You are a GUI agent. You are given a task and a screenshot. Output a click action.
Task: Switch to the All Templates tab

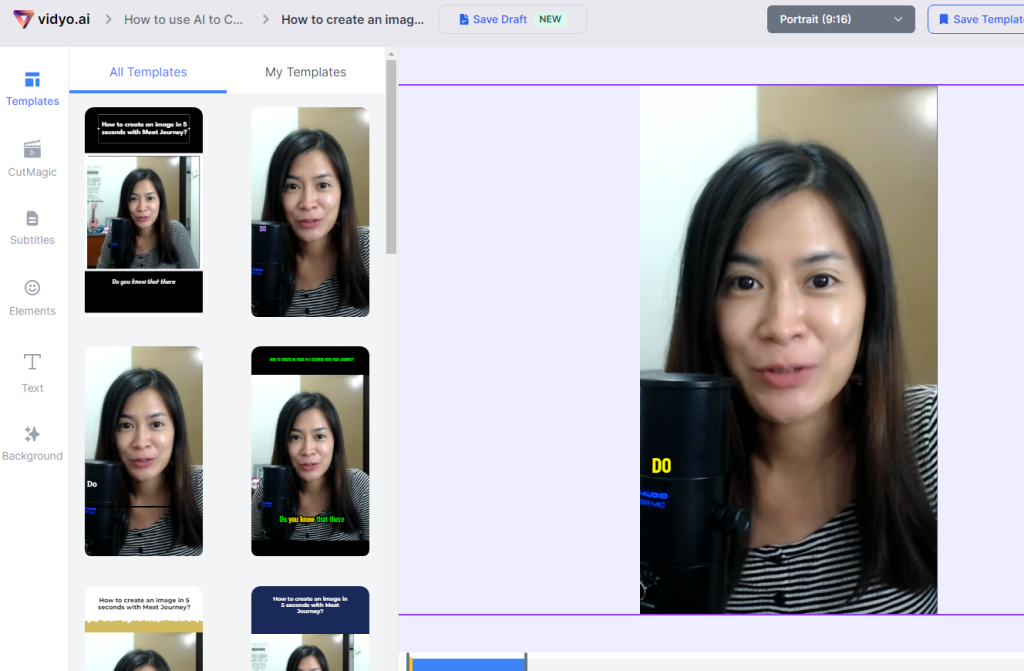[x=148, y=72]
